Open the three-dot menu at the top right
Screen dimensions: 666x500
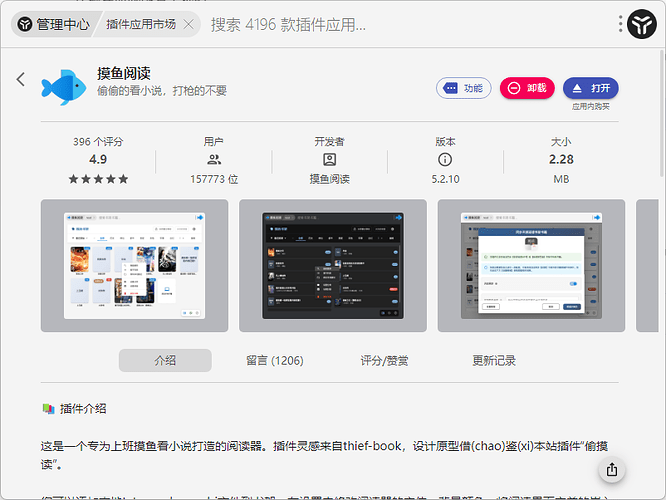(x=621, y=24)
